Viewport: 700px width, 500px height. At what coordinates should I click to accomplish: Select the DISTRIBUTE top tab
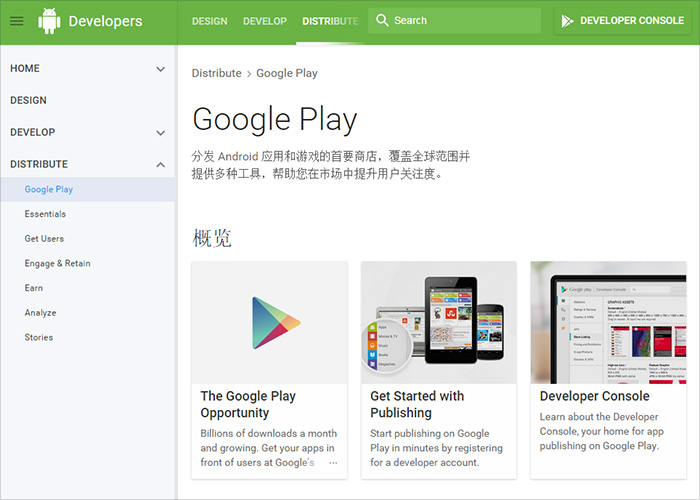[330, 21]
